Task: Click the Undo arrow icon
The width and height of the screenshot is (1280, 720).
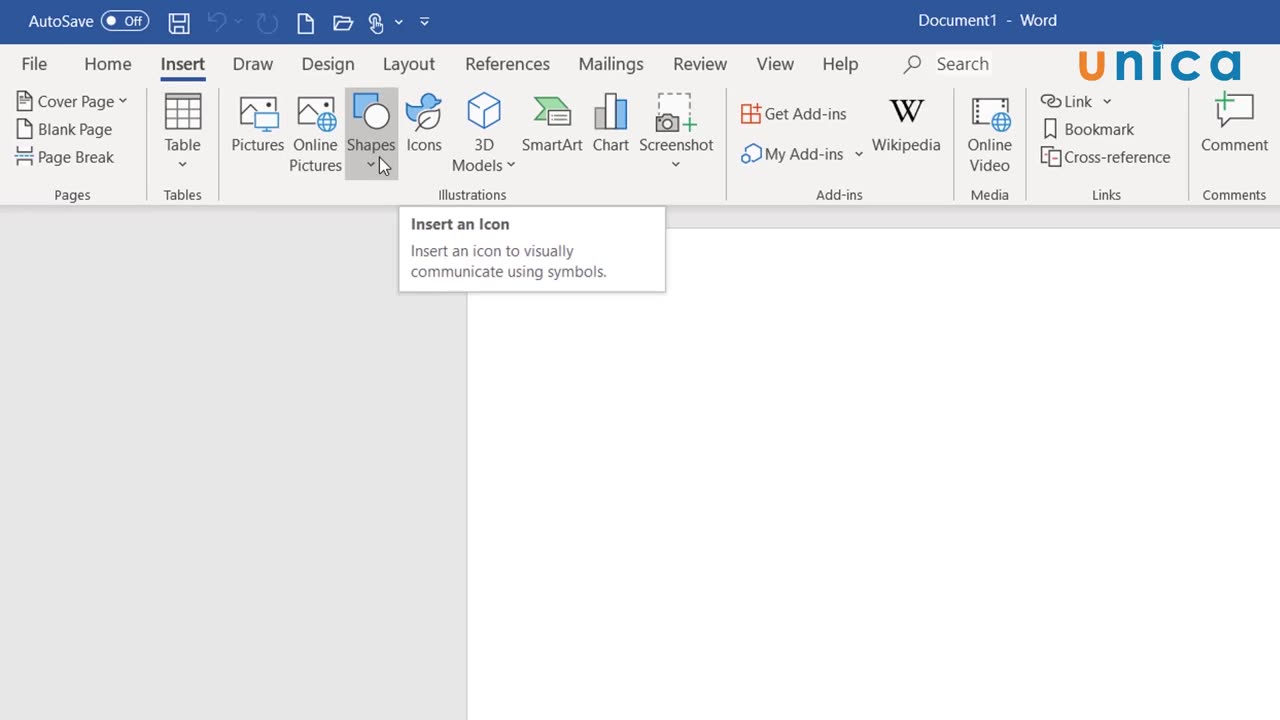Action: click(x=217, y=21)
